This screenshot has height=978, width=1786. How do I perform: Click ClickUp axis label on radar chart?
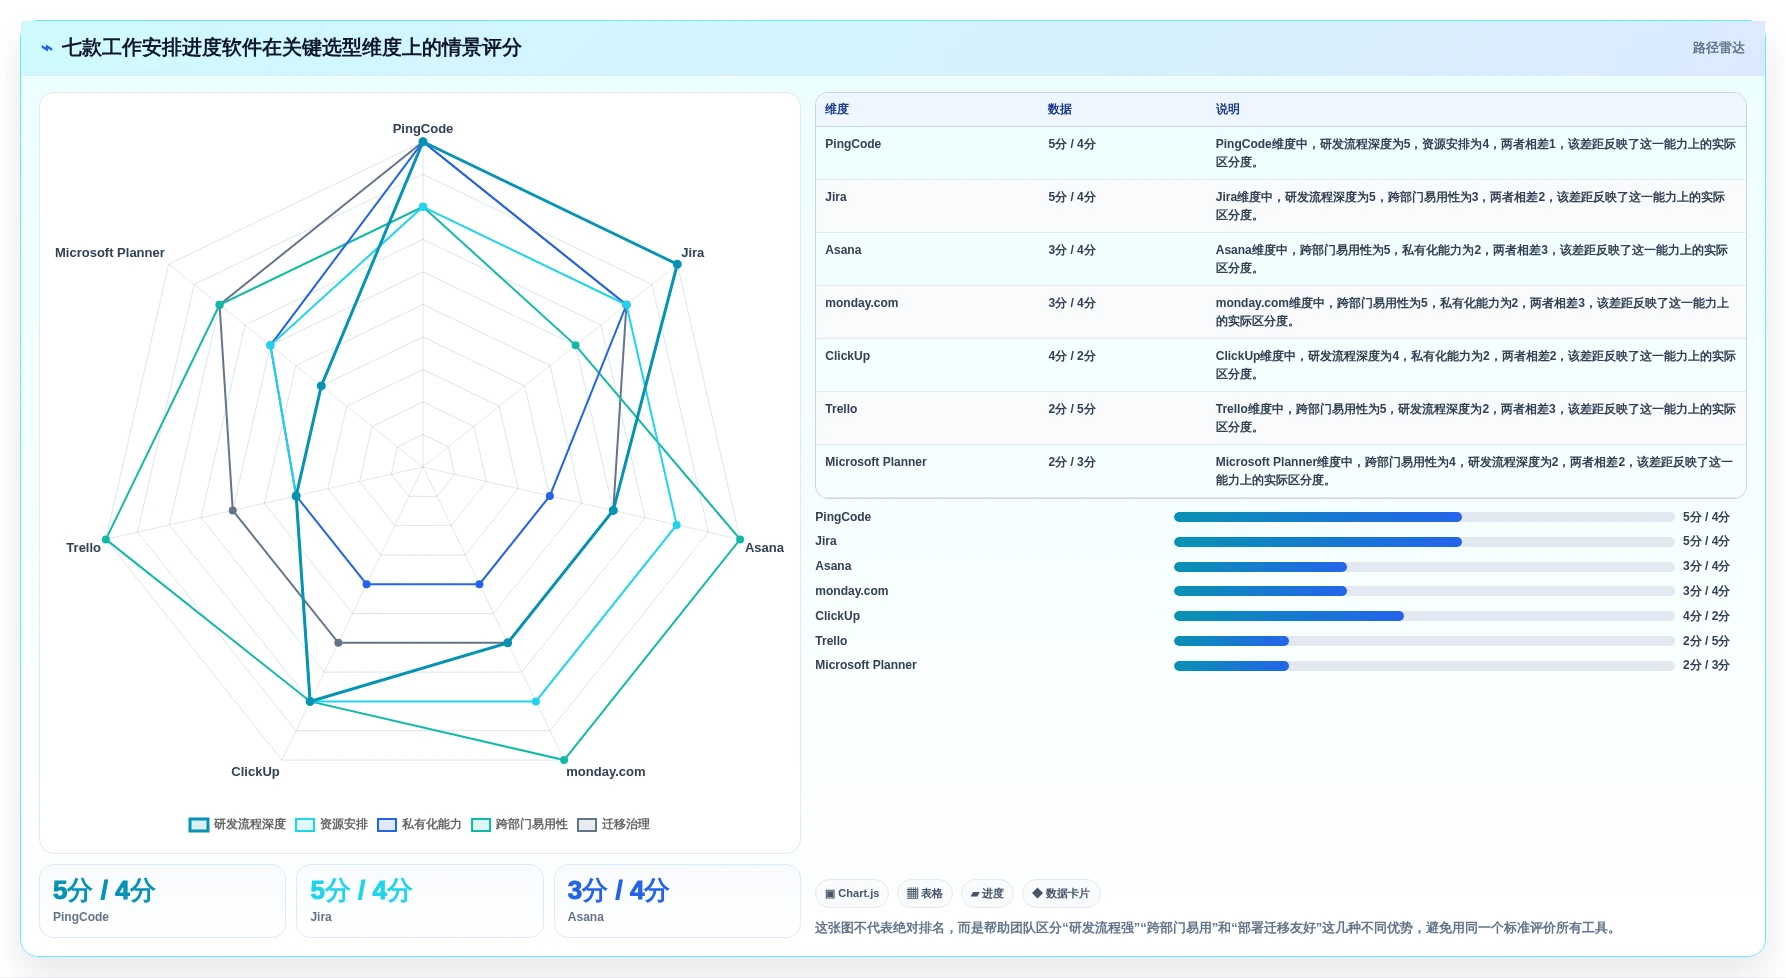[255, 772]
